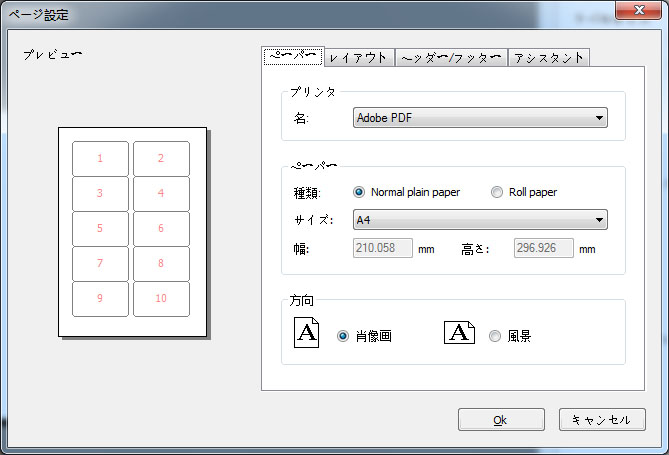This screenshot has width=669, height=455.
Task: Close the ページ設定 dialog
Action: tap(638, 10)
